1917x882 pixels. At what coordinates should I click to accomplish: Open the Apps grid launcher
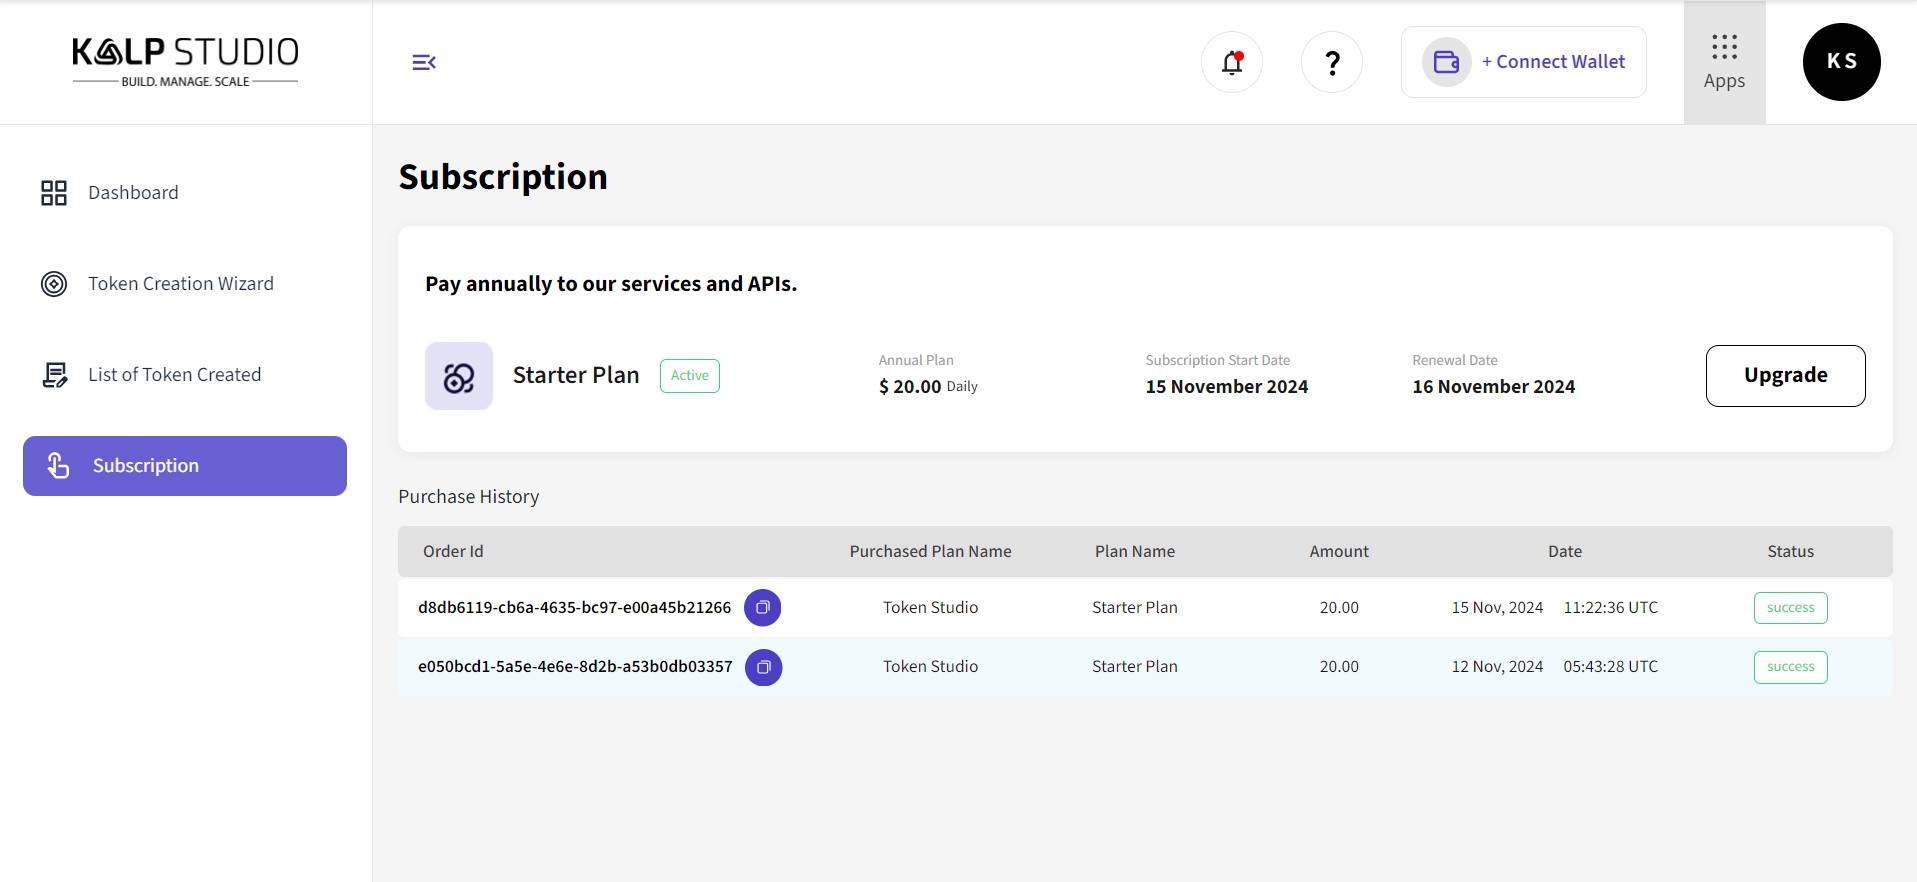pos(1724,62)
